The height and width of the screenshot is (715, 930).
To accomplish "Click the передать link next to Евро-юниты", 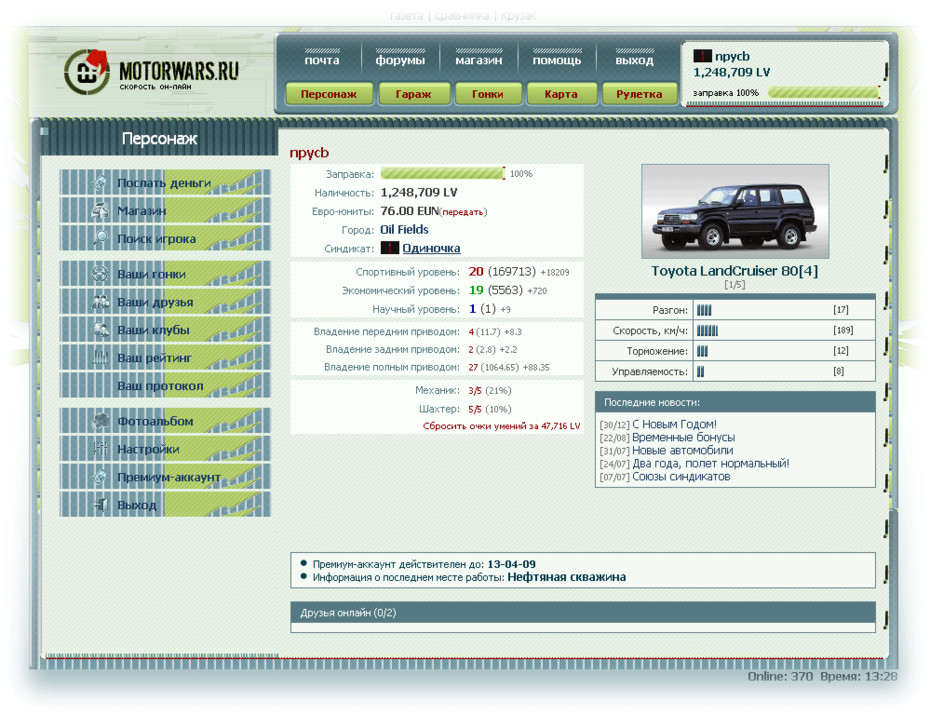I will point(463,212).
